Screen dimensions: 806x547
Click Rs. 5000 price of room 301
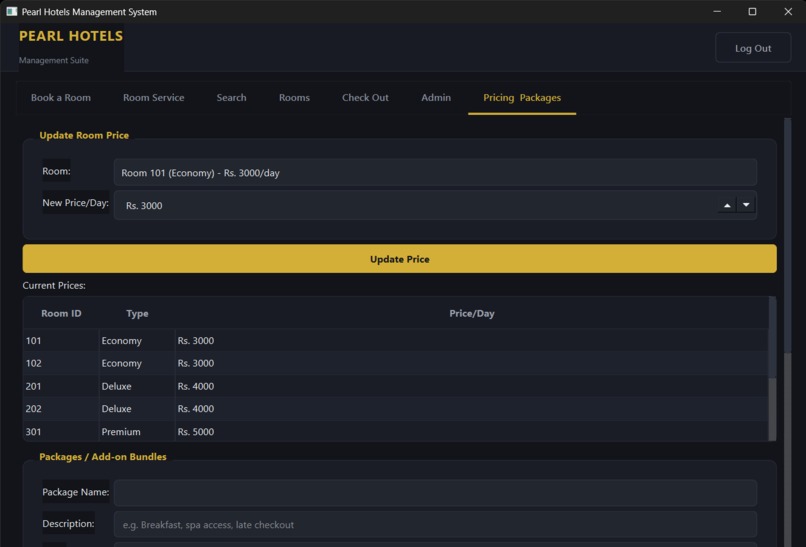pyautogui.click(x=471, y=432)
